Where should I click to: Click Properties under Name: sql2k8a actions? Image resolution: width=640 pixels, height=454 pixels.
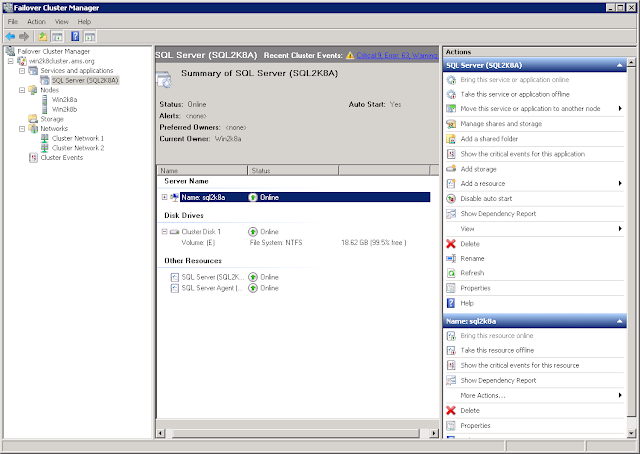point(475,425)
